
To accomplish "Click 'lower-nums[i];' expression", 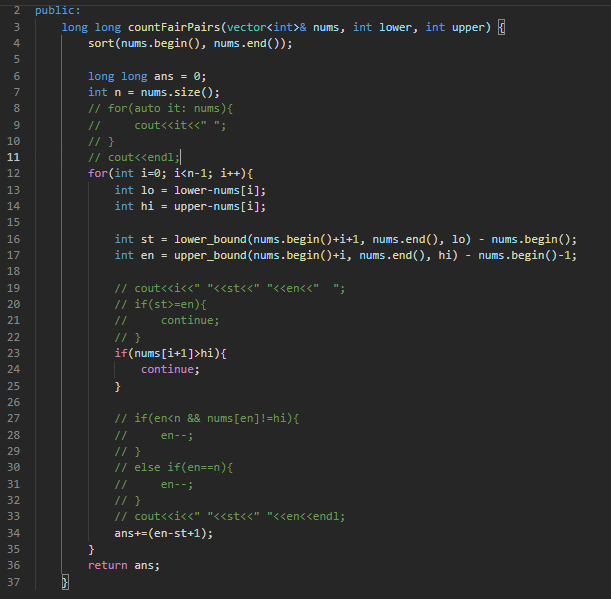I will 220,191.
